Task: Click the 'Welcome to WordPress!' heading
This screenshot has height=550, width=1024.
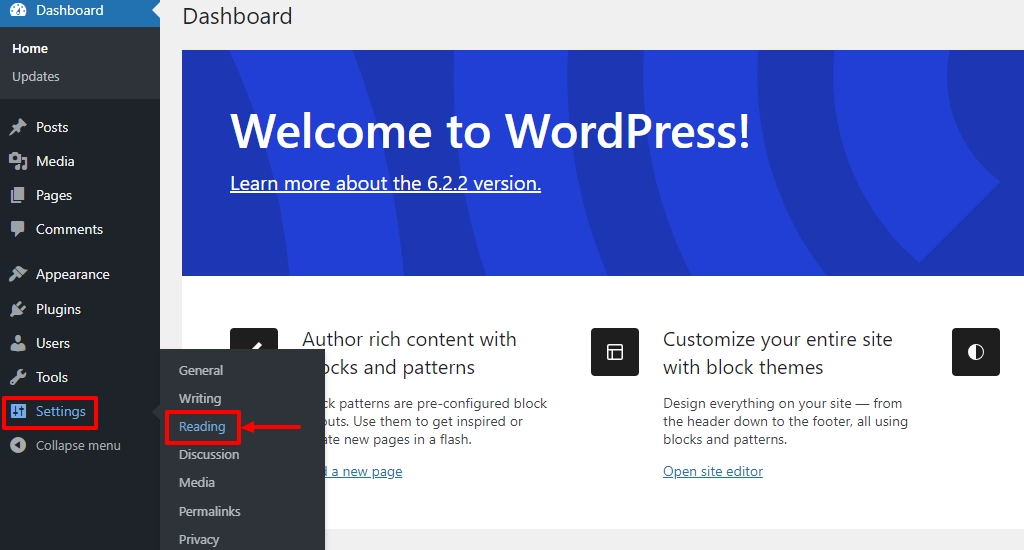Action: click(490, 131)
